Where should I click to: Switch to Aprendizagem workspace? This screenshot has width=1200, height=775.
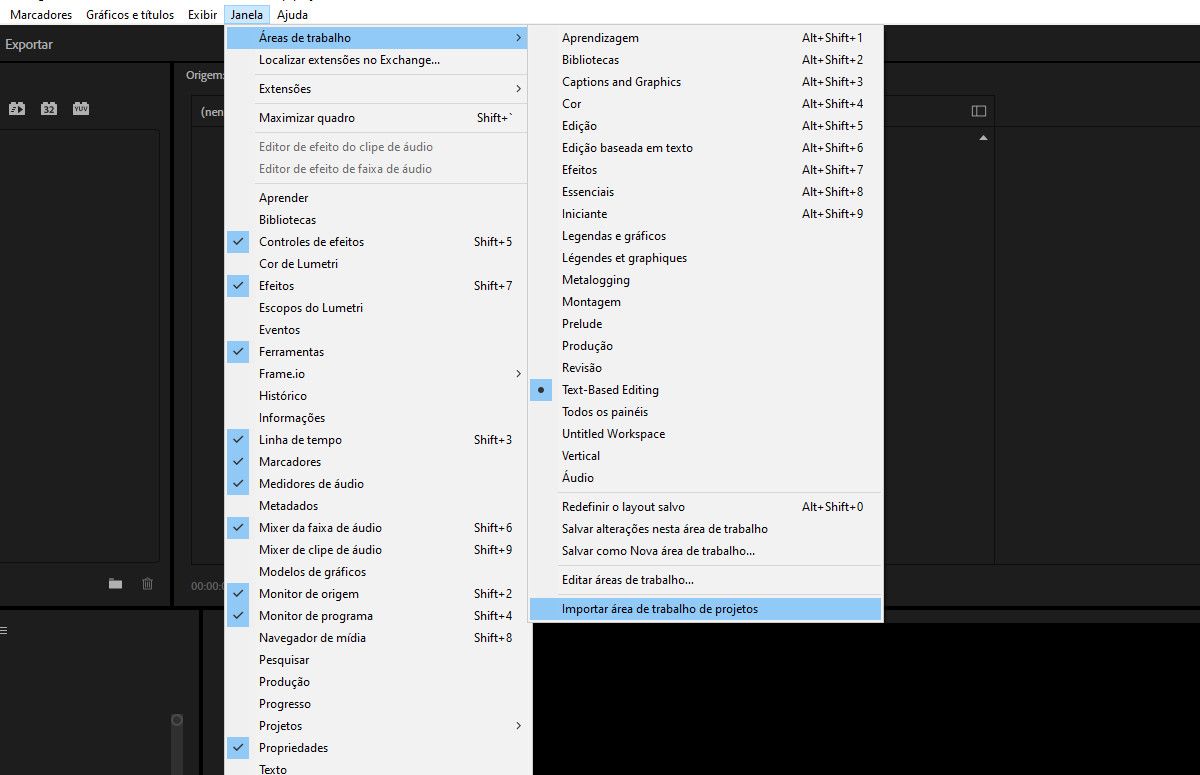pyautogui.click(x=706, y=38)
